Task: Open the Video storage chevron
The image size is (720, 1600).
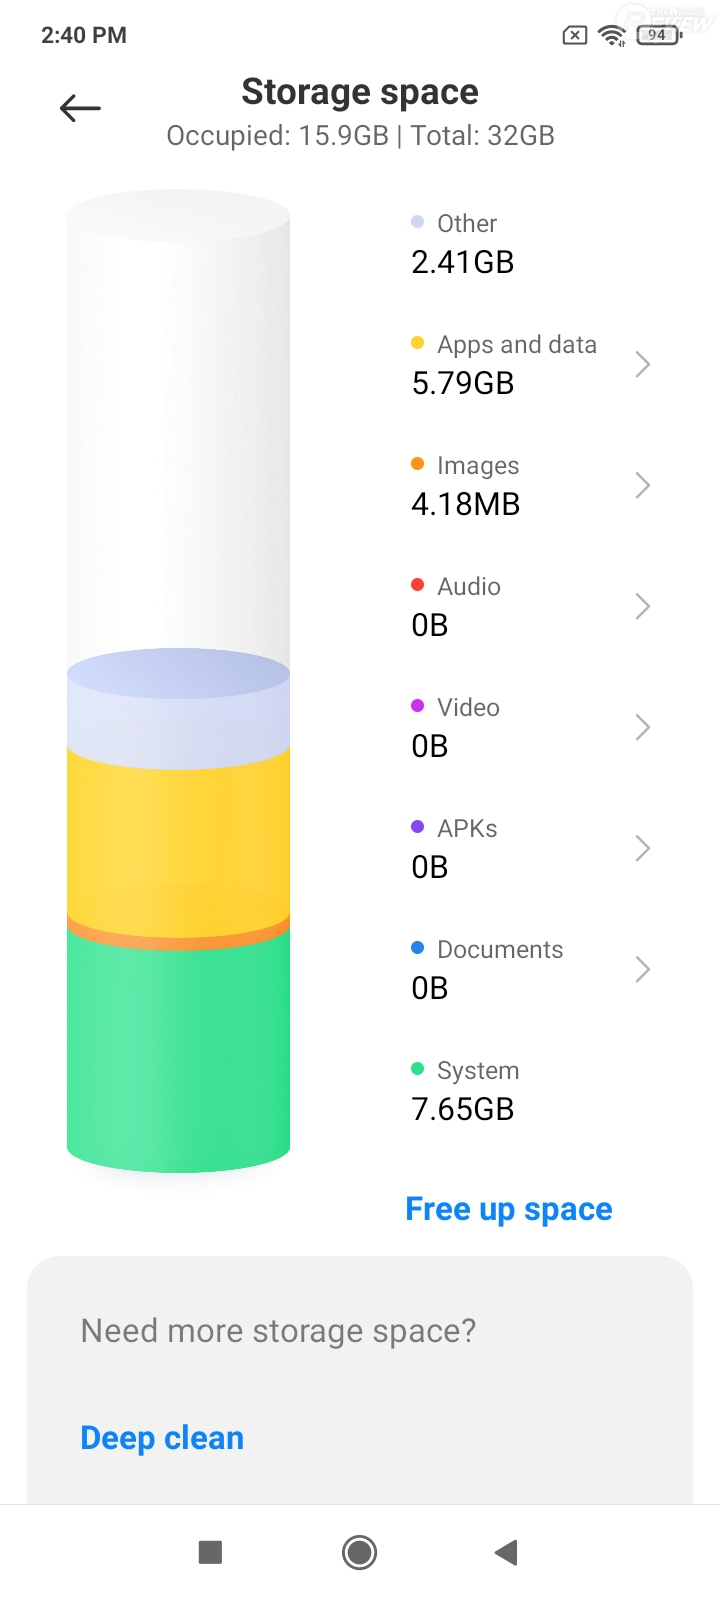Action: click(x=643, y=727)
